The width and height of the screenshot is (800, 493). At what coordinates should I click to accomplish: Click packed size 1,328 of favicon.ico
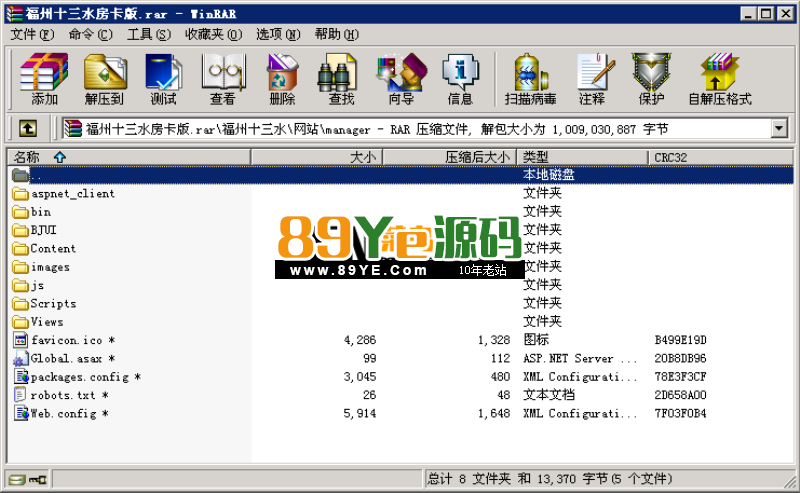coord(494,340)
